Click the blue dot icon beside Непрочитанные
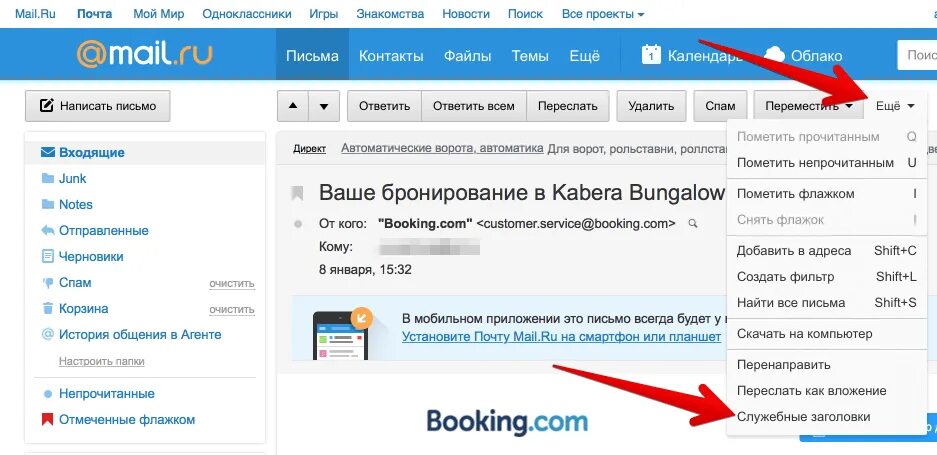 click(48, 394)
